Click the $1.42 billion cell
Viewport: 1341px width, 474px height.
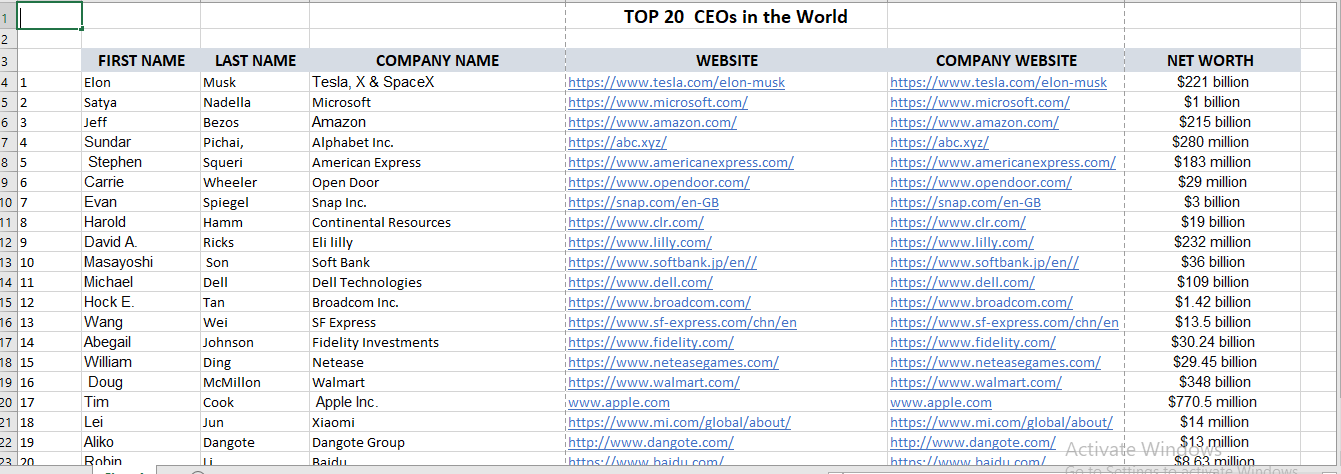point(1212,302)
